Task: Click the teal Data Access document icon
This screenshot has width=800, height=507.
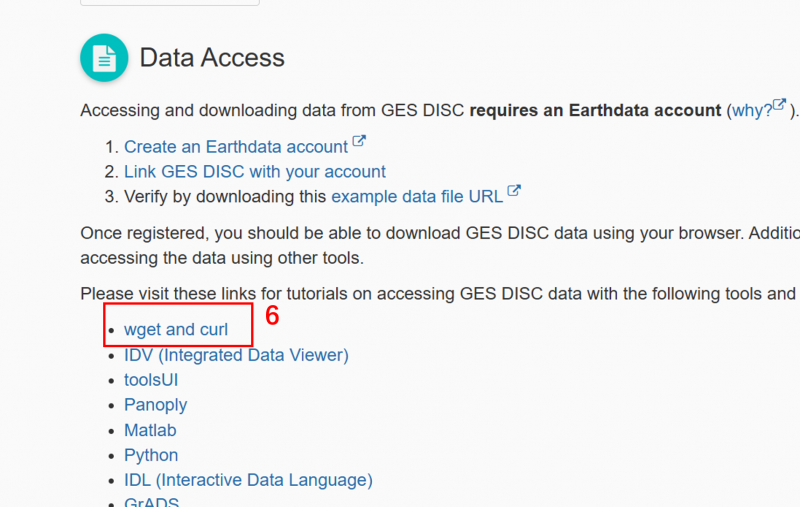Action: 104,58
